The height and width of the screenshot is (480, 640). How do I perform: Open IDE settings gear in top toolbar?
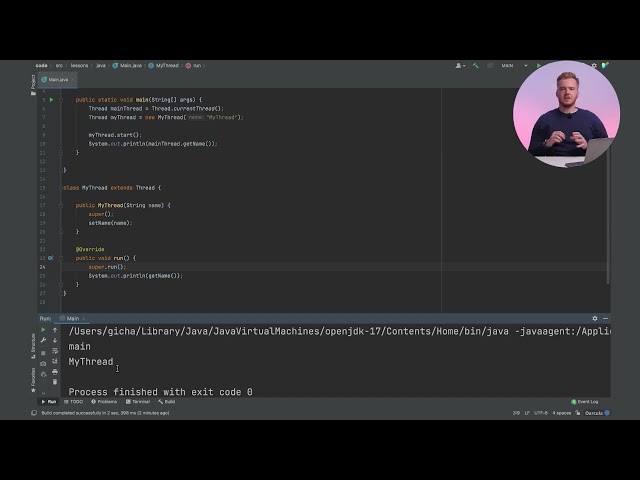(x=594, y=65)
